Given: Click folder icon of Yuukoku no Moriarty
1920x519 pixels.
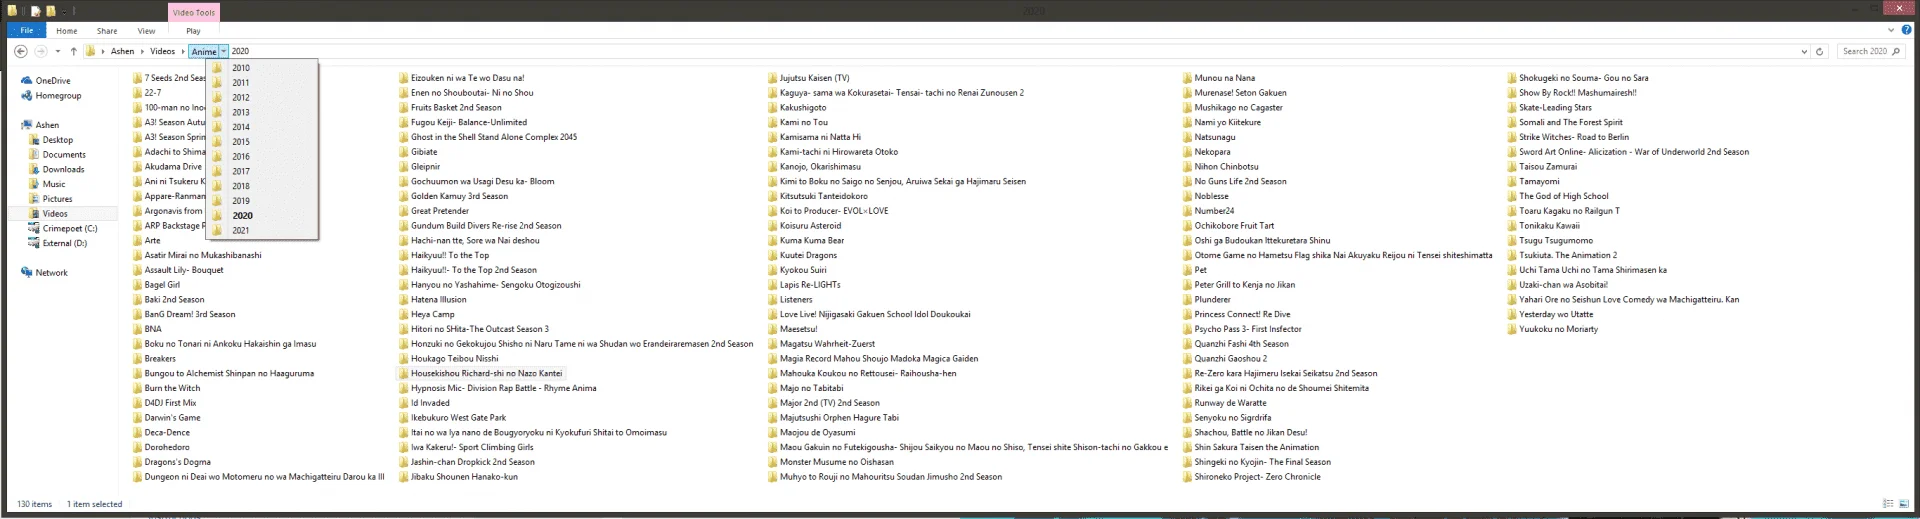Looking at the screenshot, I should [x=1512, y=329].
